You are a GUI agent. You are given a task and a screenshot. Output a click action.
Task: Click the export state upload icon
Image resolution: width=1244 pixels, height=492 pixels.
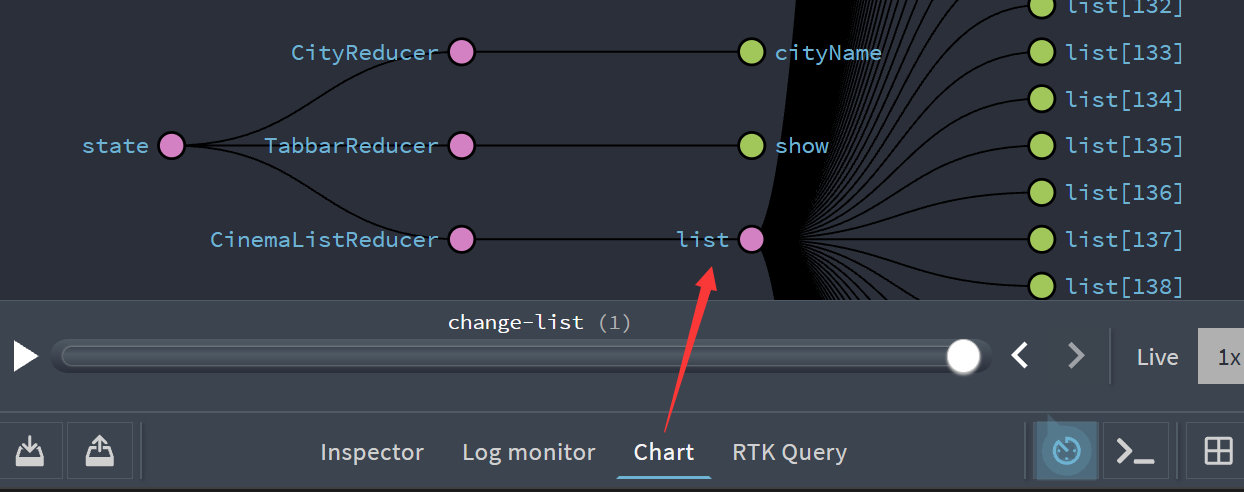tap(100, 451)
